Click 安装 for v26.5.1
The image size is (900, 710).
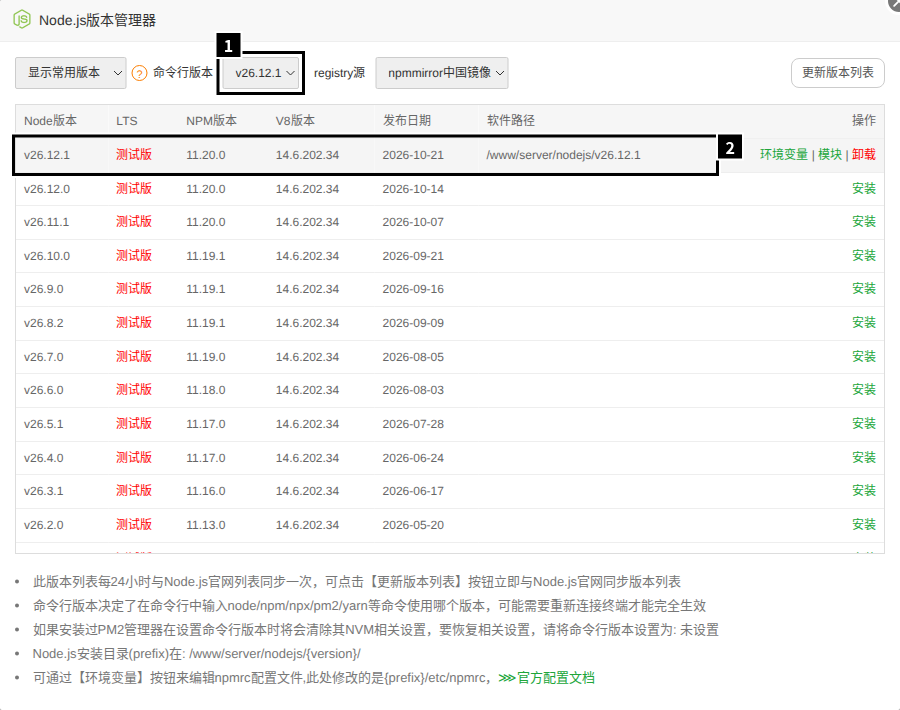pyautogui.click(x=864, y=424)
